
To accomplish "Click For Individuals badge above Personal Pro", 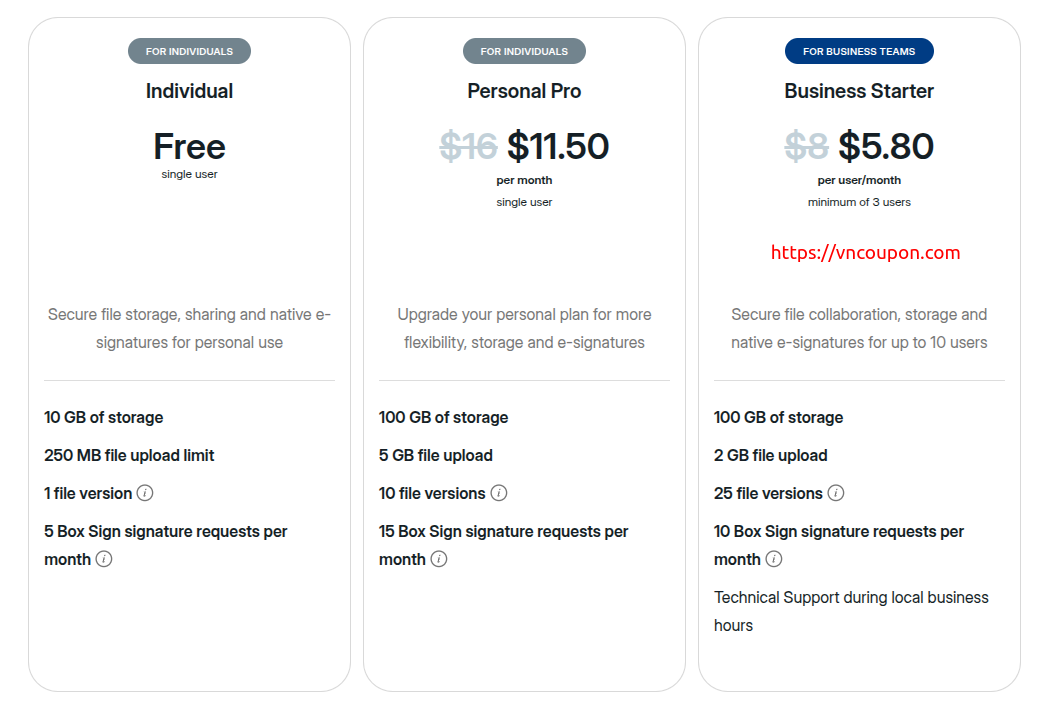I will point(524,51).
